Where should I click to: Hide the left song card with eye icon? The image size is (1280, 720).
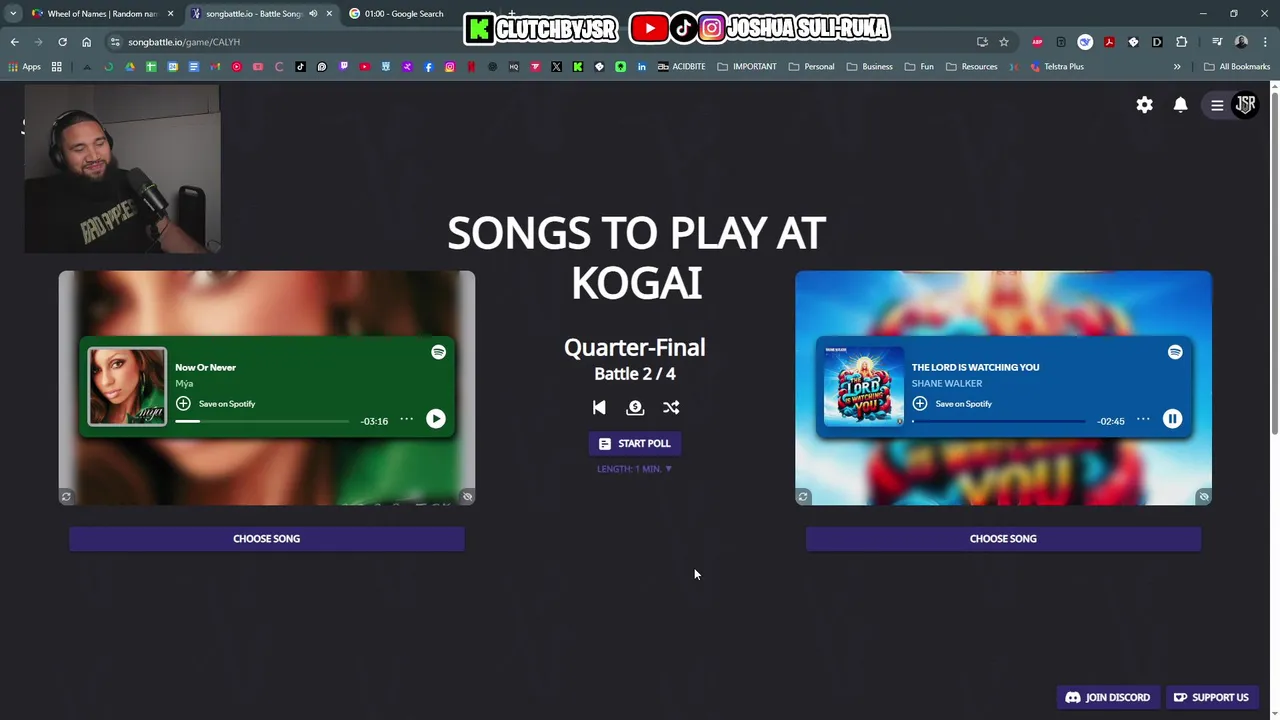467,496
